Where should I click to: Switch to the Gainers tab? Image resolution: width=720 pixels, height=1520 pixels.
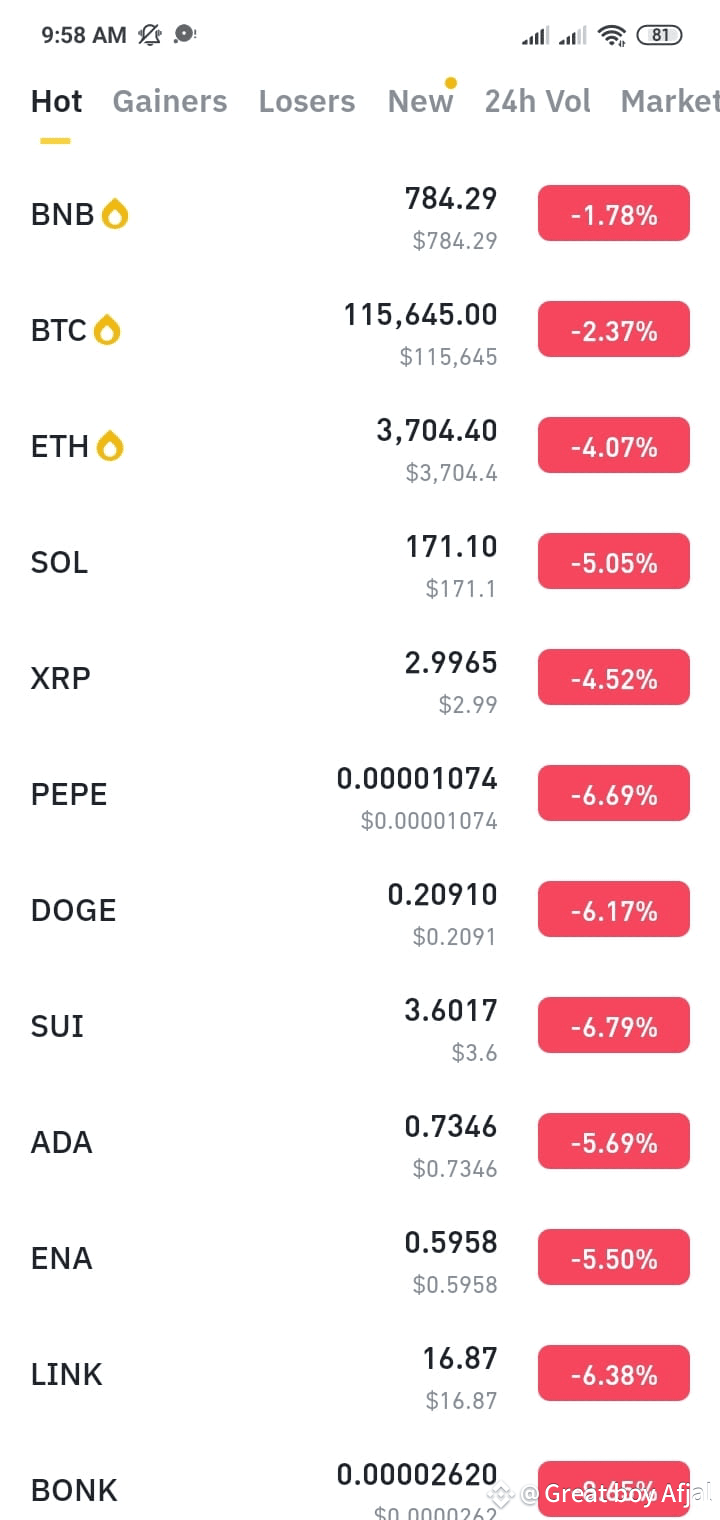(x=170, y=101)
